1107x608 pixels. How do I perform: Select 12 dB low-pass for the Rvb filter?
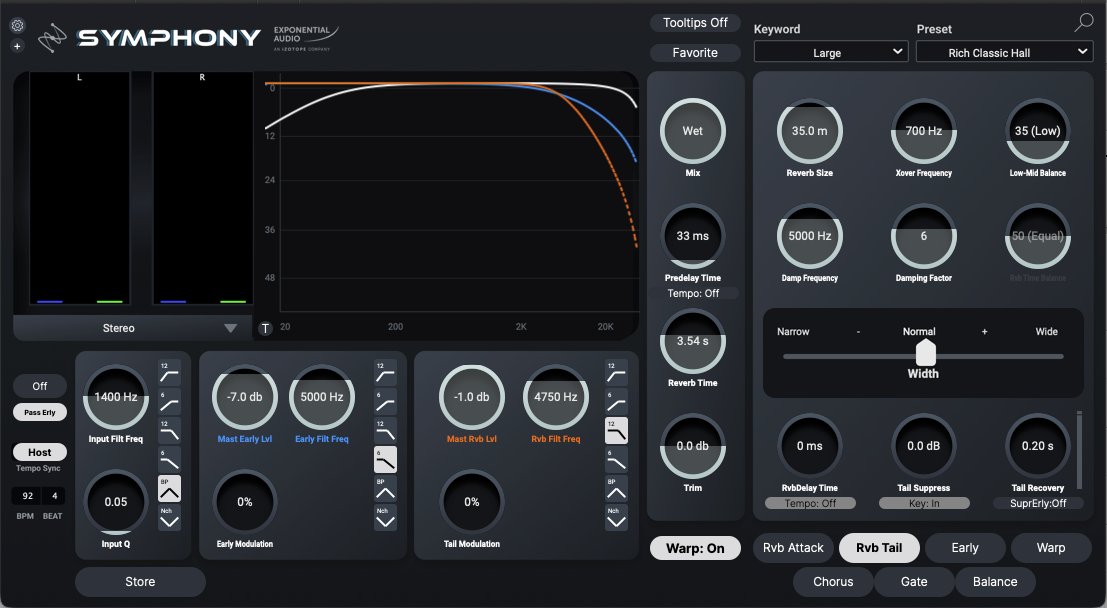(616, 431)
